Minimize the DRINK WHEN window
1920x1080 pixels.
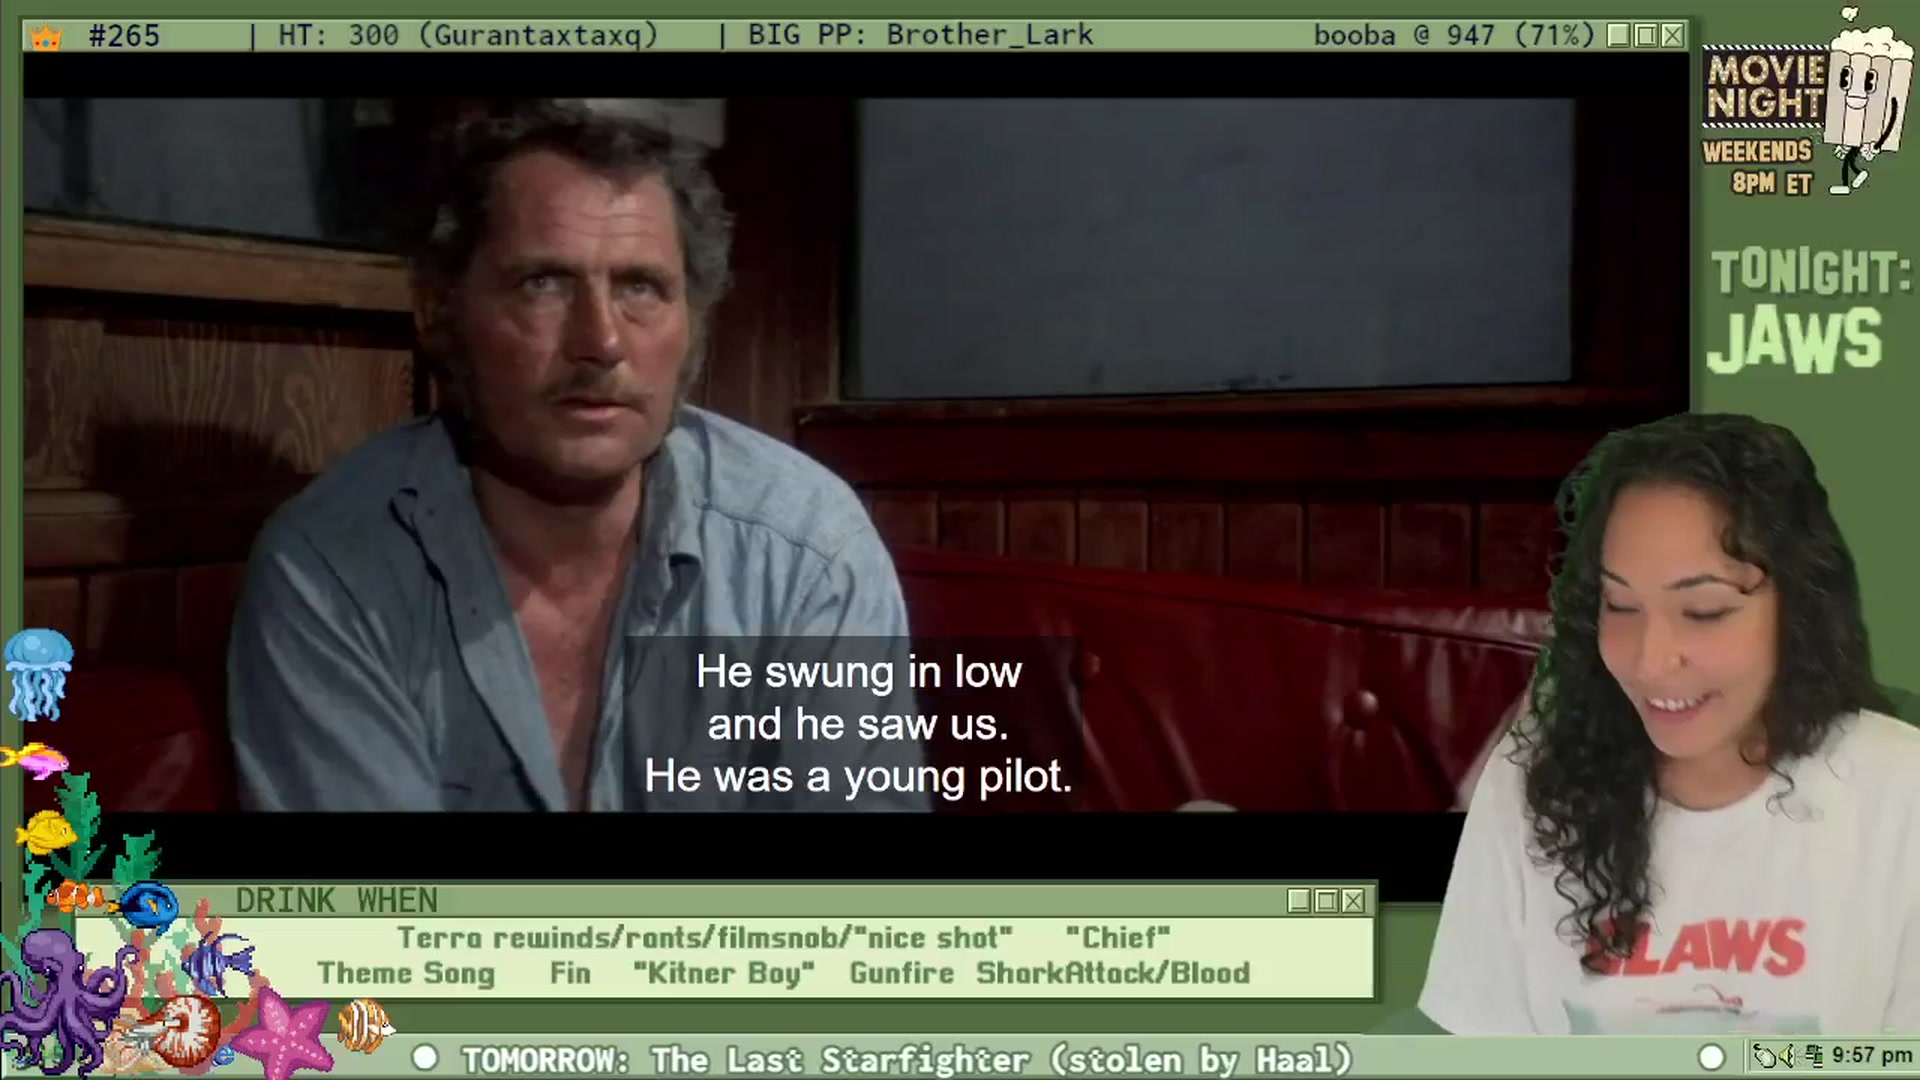[1299, 901]
